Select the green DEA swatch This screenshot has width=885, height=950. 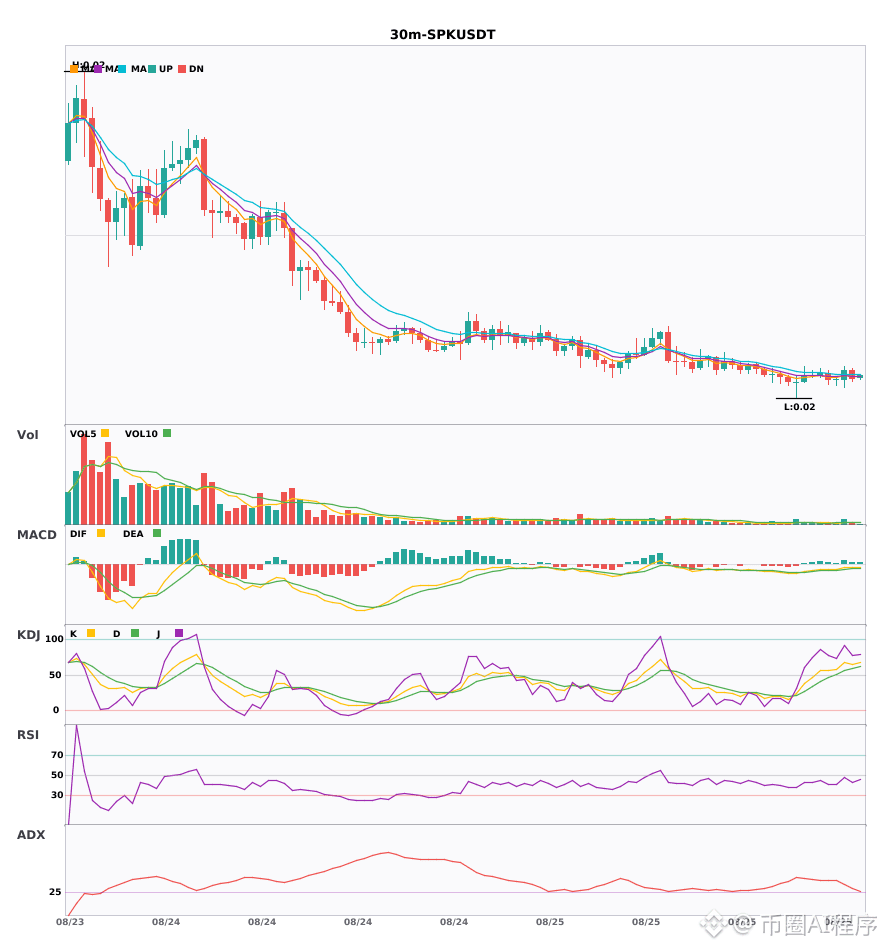point(157,533)
